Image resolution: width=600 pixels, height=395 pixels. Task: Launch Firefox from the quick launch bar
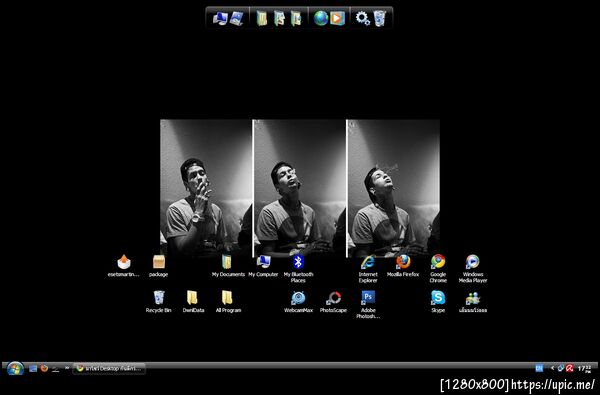point(44,368)
